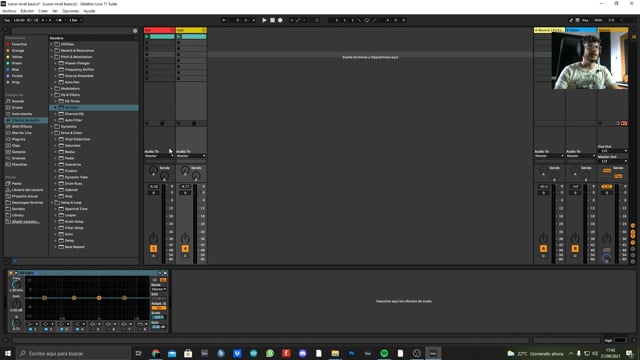
Task: Open EQ Eight Mode Stereo dropdown
Action: pyautogui.click(x=159, y=289)
